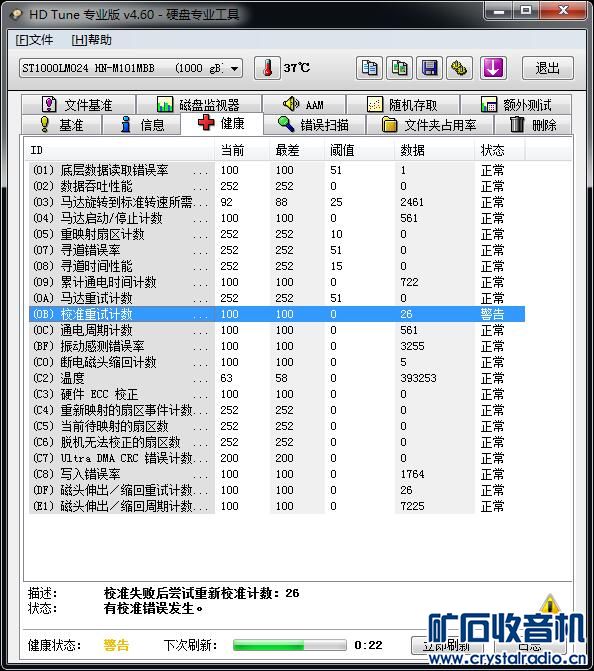Image resolution: width=594 pixels, height=671 pixels.
Task: Switch to the 磁盘监视器 tab
Action: point(199,104)
